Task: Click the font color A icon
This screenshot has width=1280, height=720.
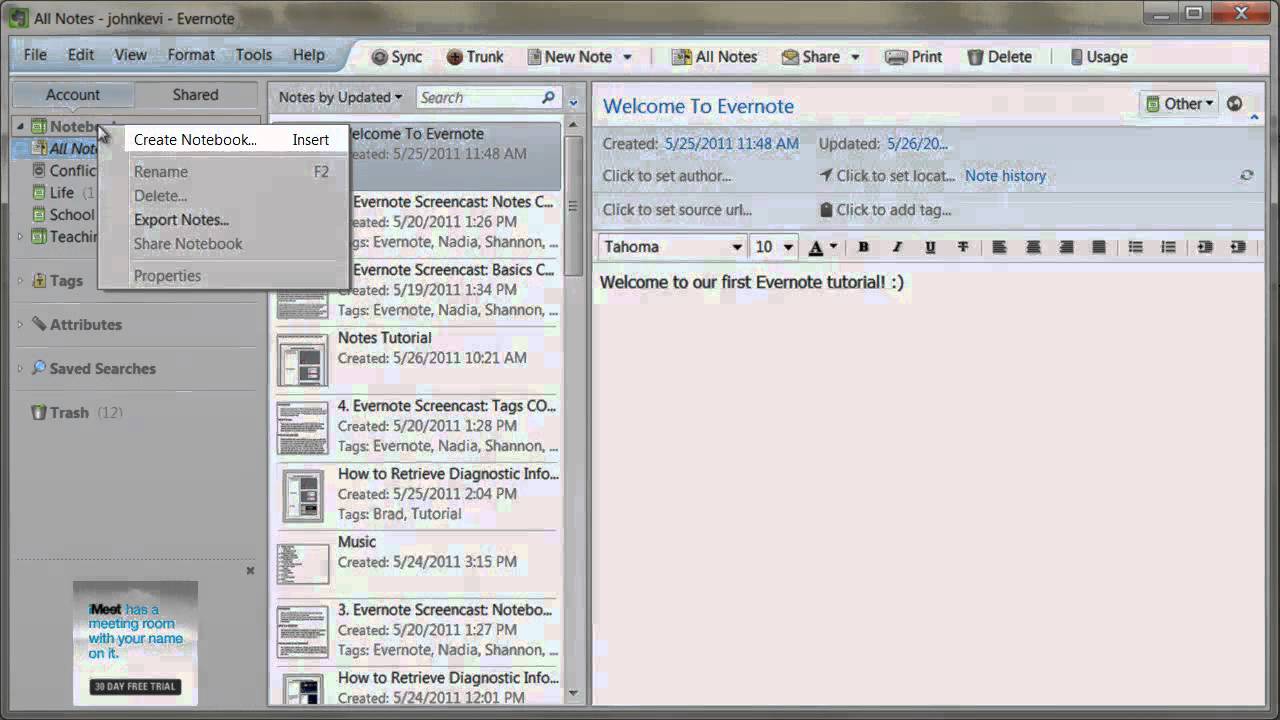Action: coord(816,247)
